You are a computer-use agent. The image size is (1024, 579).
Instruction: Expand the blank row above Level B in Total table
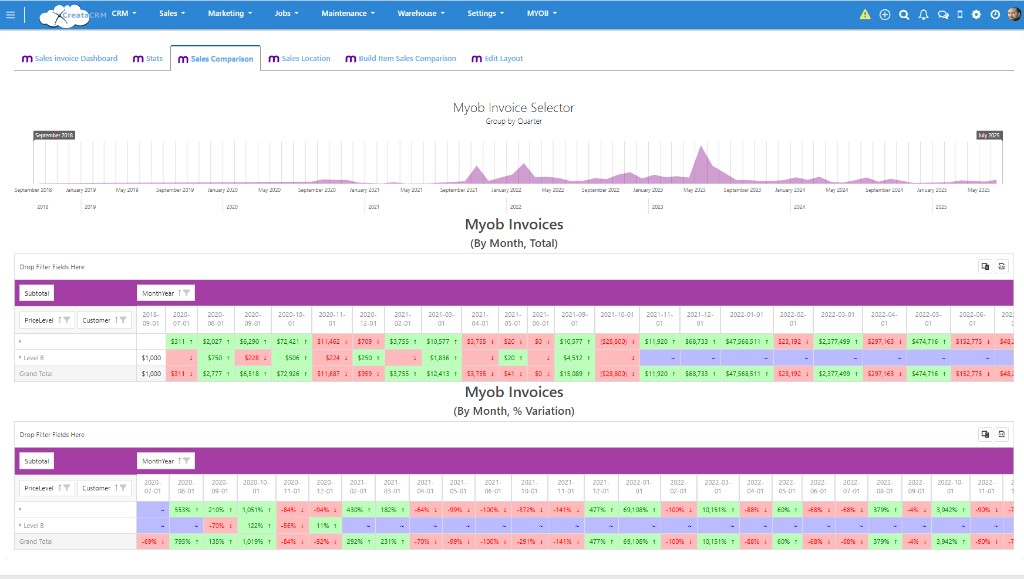pyautogui.click(x=20, y=341)
